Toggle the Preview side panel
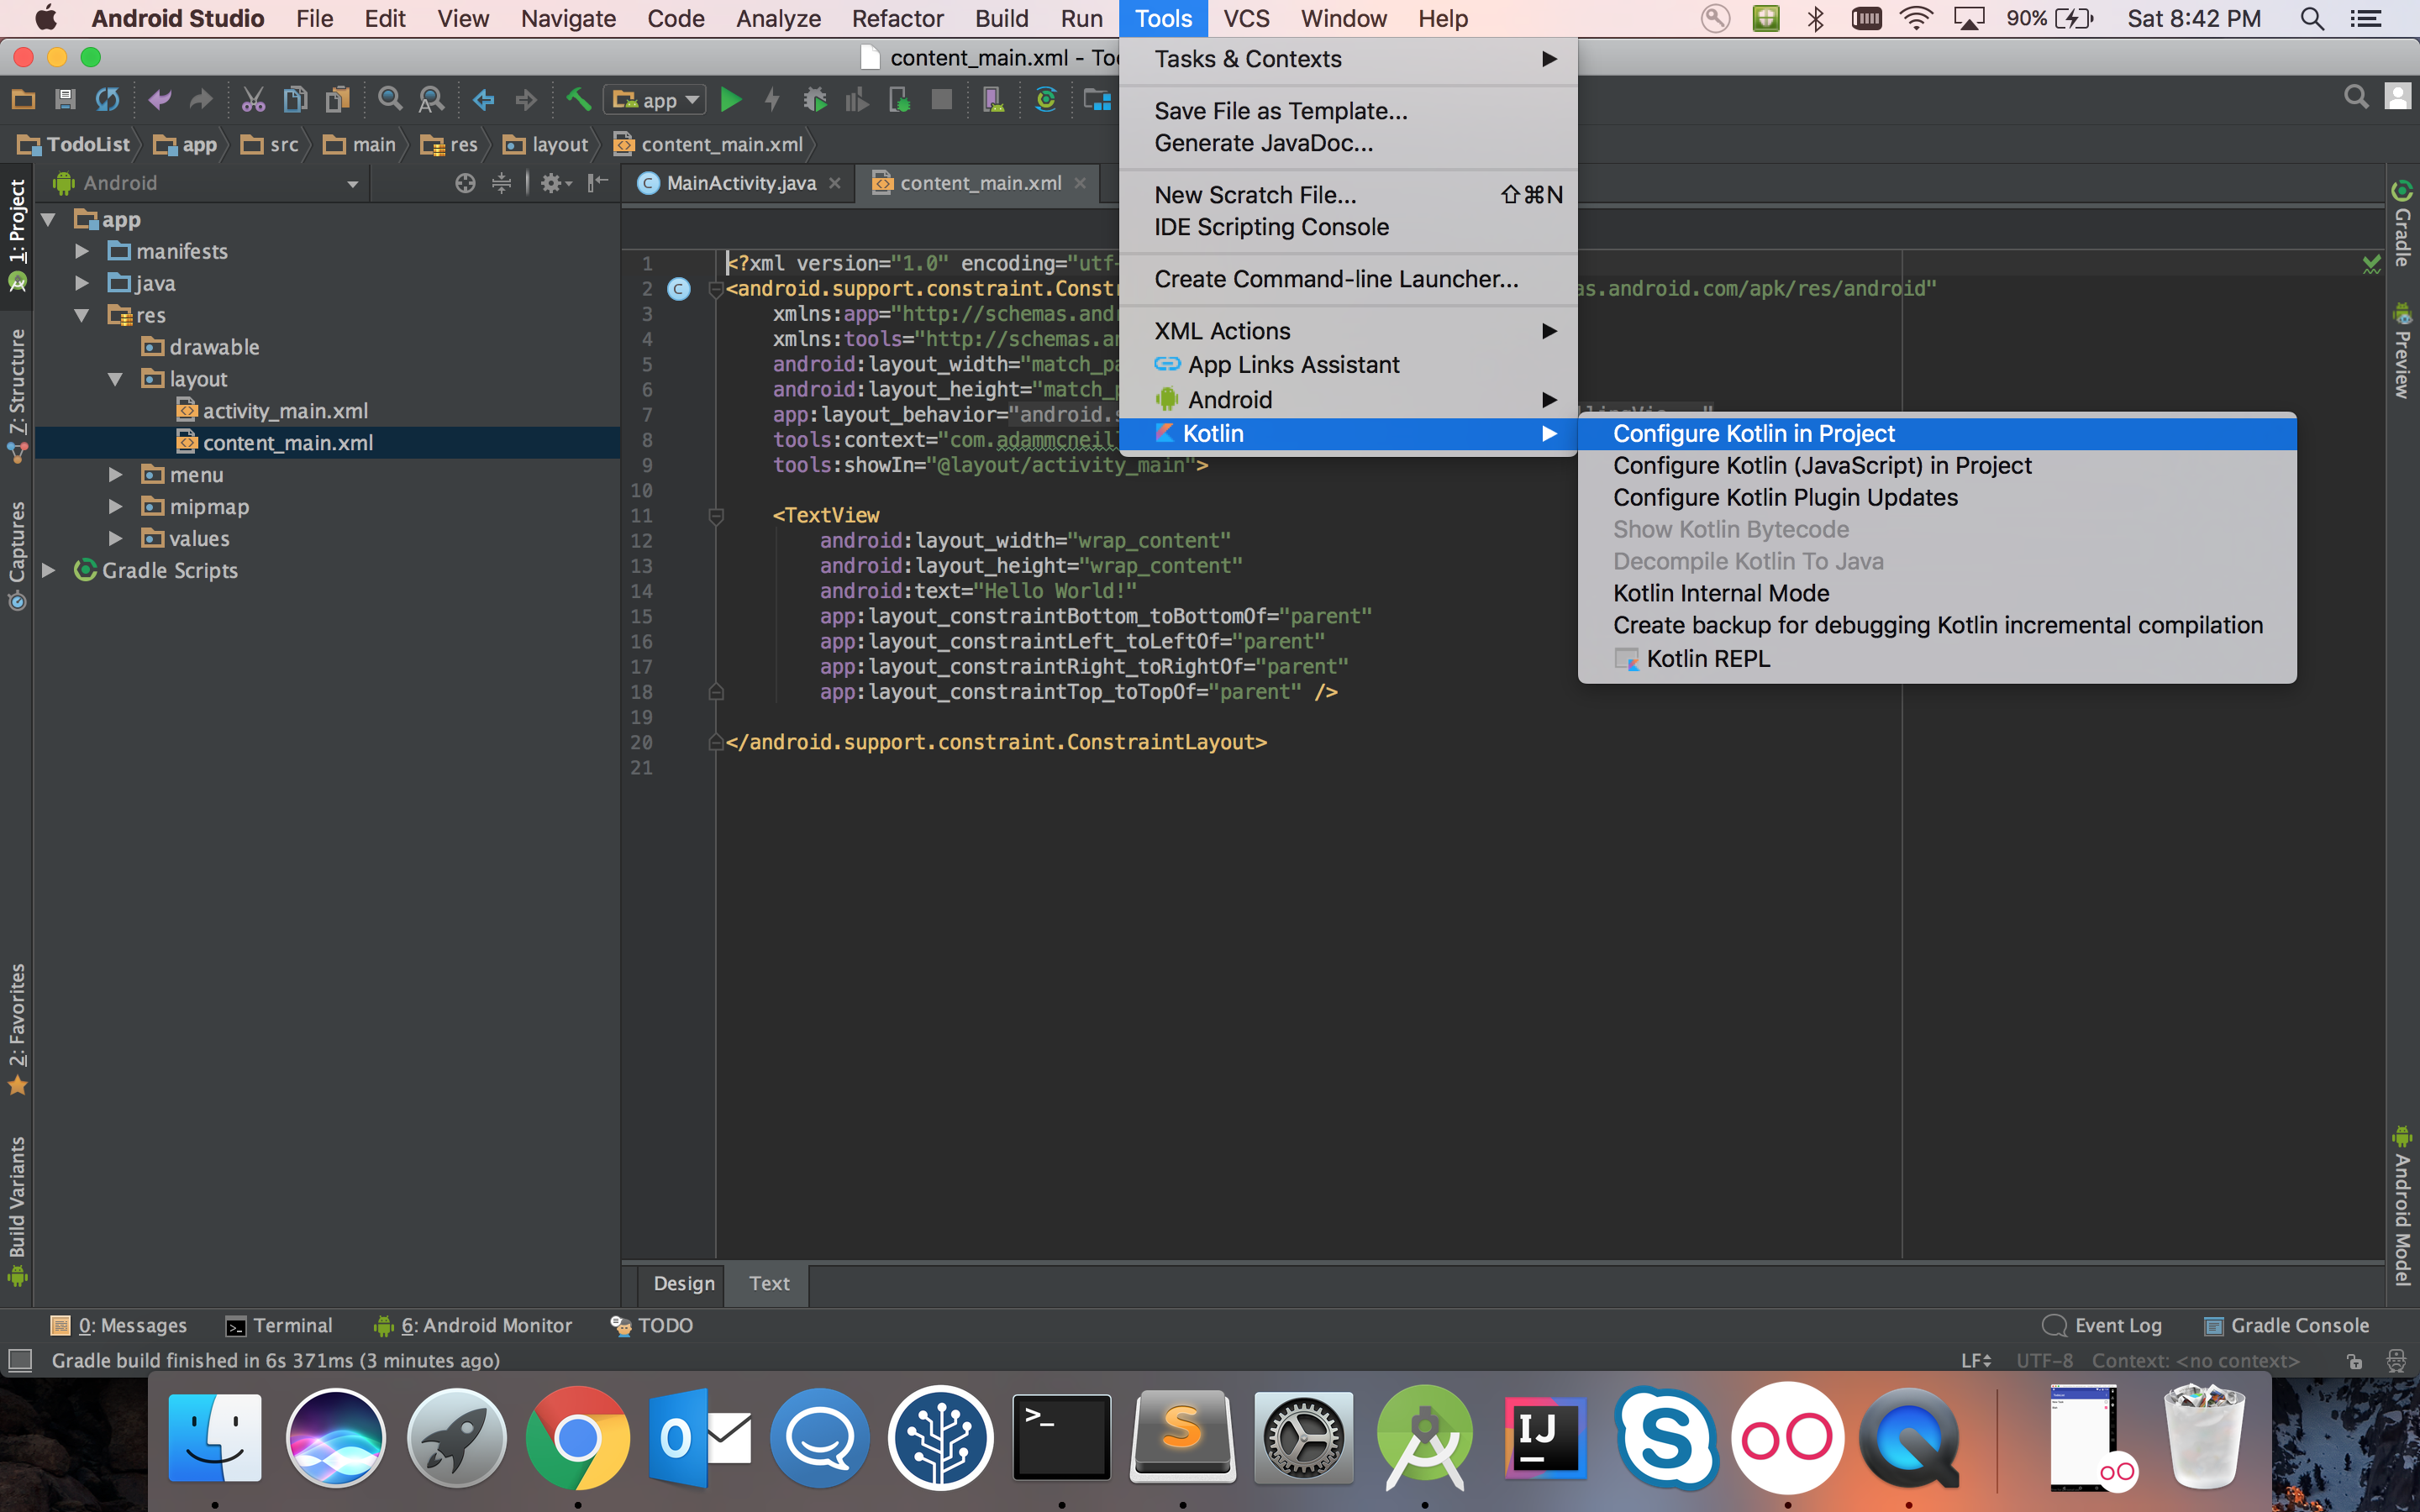 tap(2402, 352)
